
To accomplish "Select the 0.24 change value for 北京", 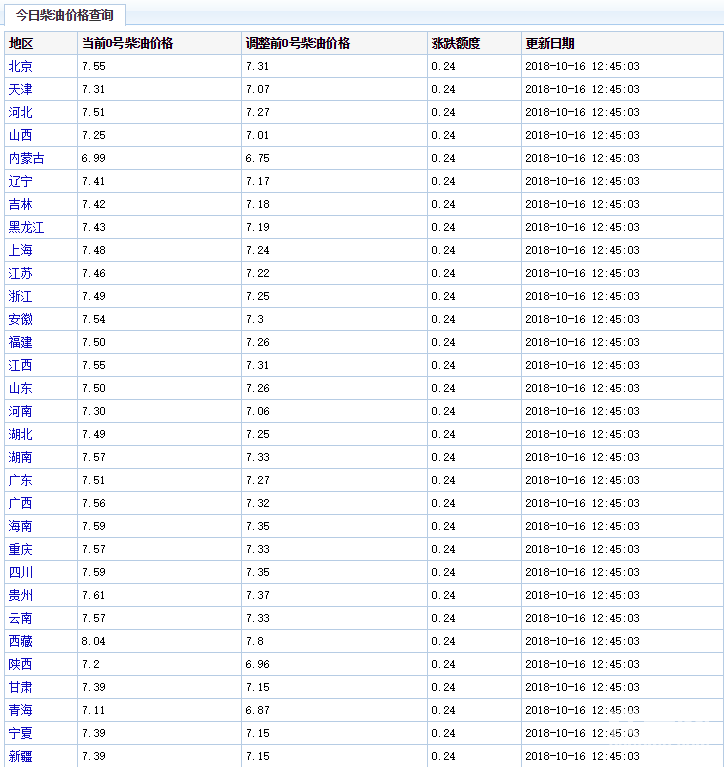I will 443,66.
